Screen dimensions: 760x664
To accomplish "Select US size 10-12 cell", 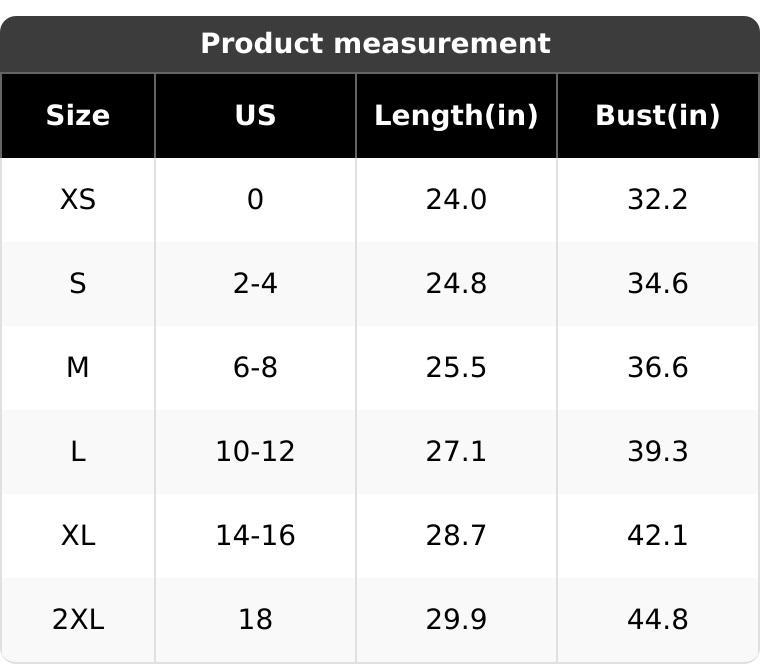I will [x=255, y=452].
